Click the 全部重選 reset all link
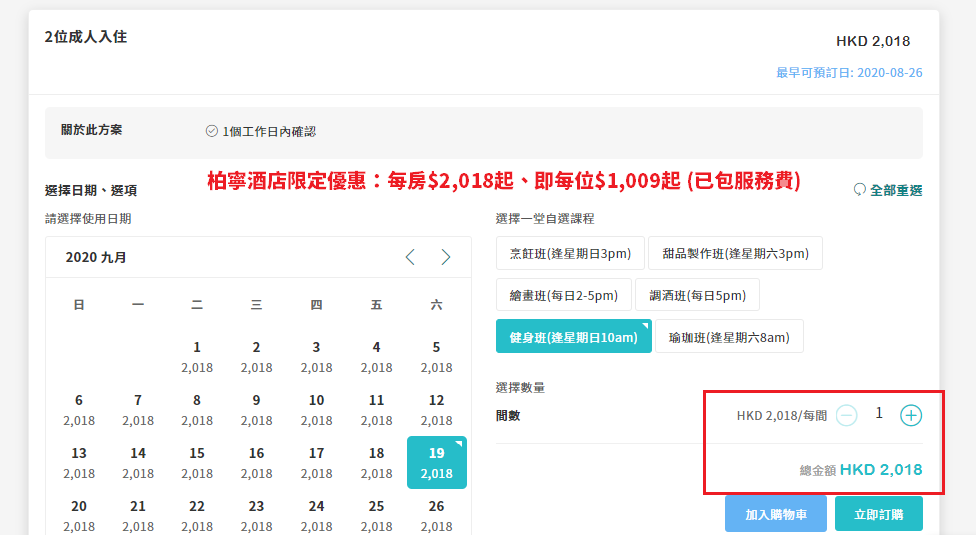Viewport: 976px width, 535px height. (x=888, y=190)
